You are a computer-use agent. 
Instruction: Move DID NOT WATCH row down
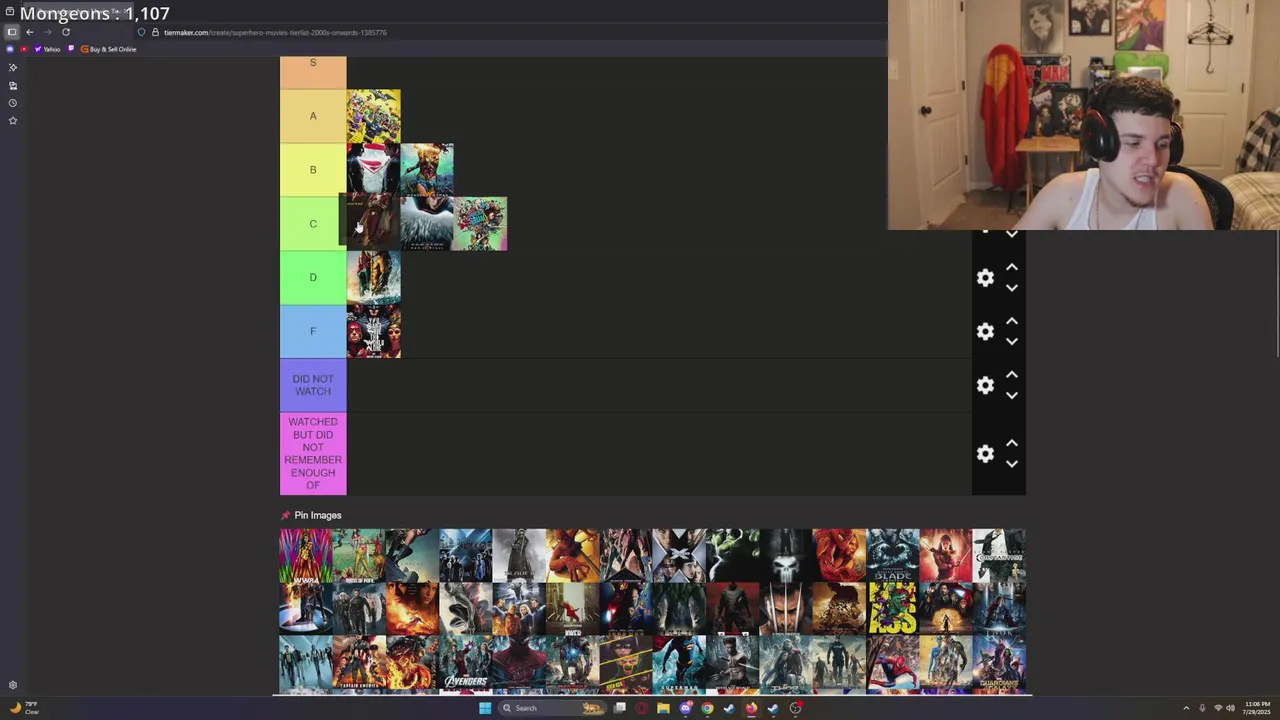[1012, 396]
